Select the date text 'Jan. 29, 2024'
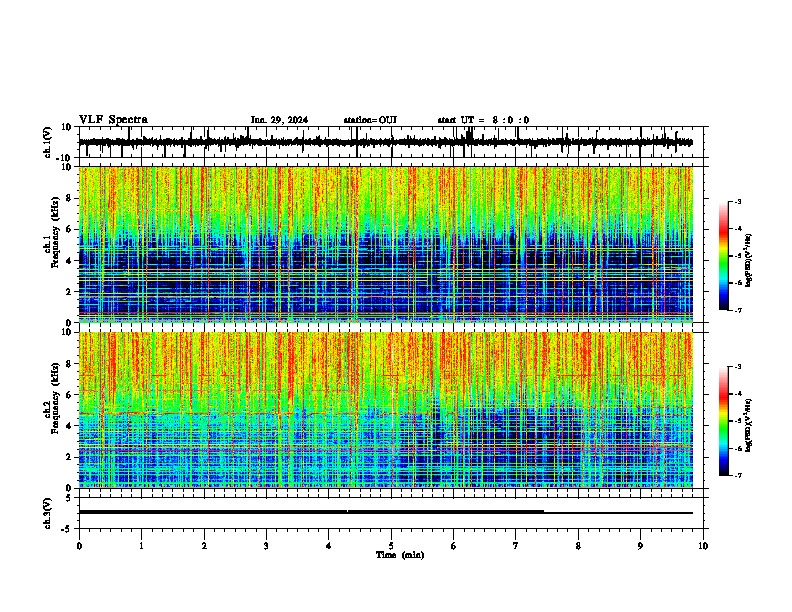The height and width of the screenshot is (612, 792). 279,120
